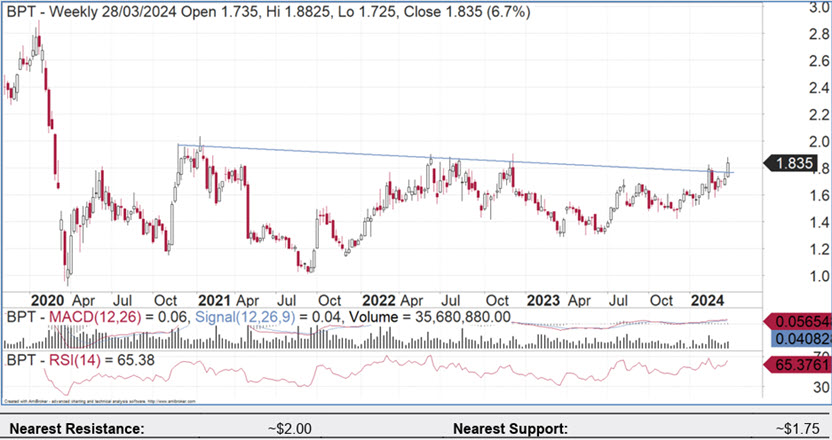Click the 'Nearest Resistance:' label
The image size is (832, 440).
pos(77,428)
